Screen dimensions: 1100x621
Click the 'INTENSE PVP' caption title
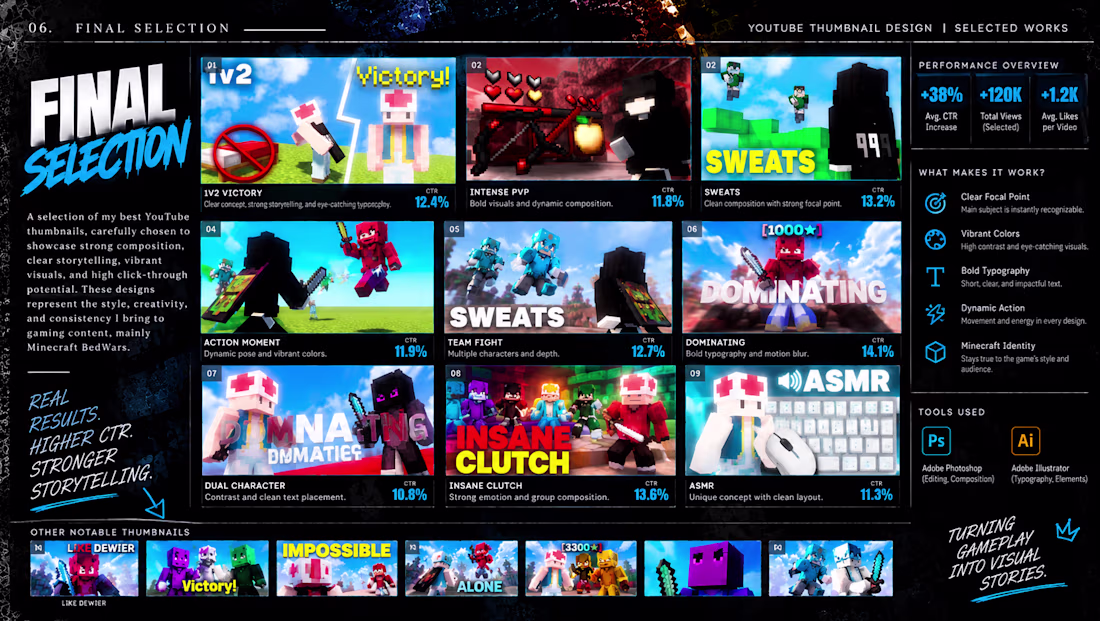pyautogui.click(x=499, y=192)
